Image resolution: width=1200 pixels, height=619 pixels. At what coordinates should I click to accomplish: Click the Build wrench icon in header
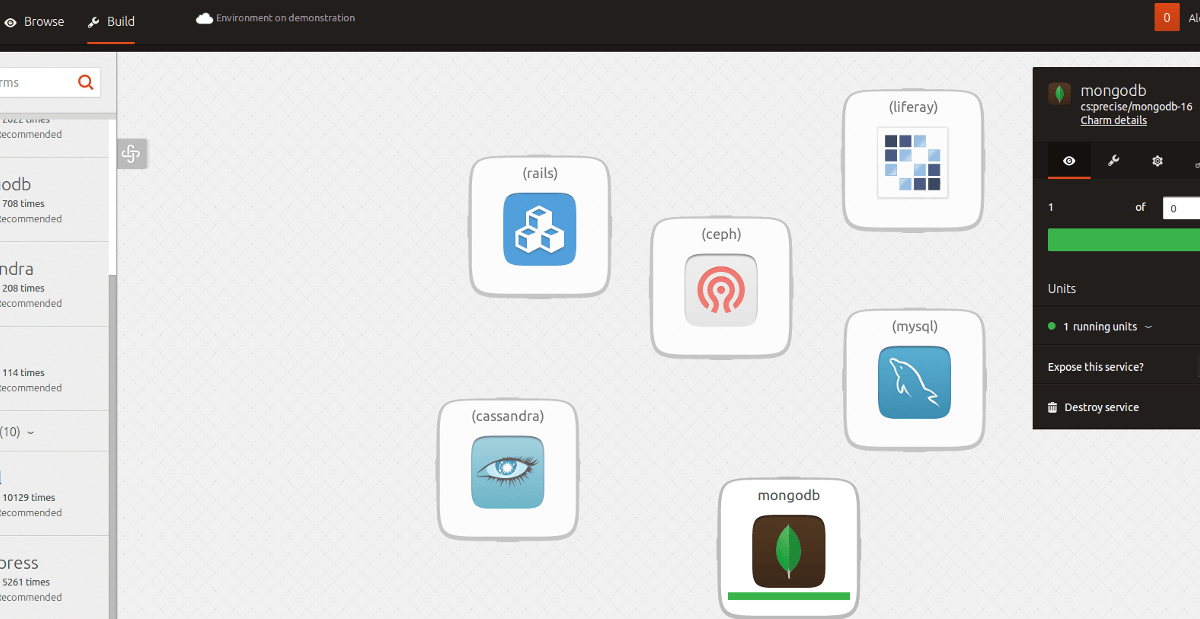(x=94, y=22)
